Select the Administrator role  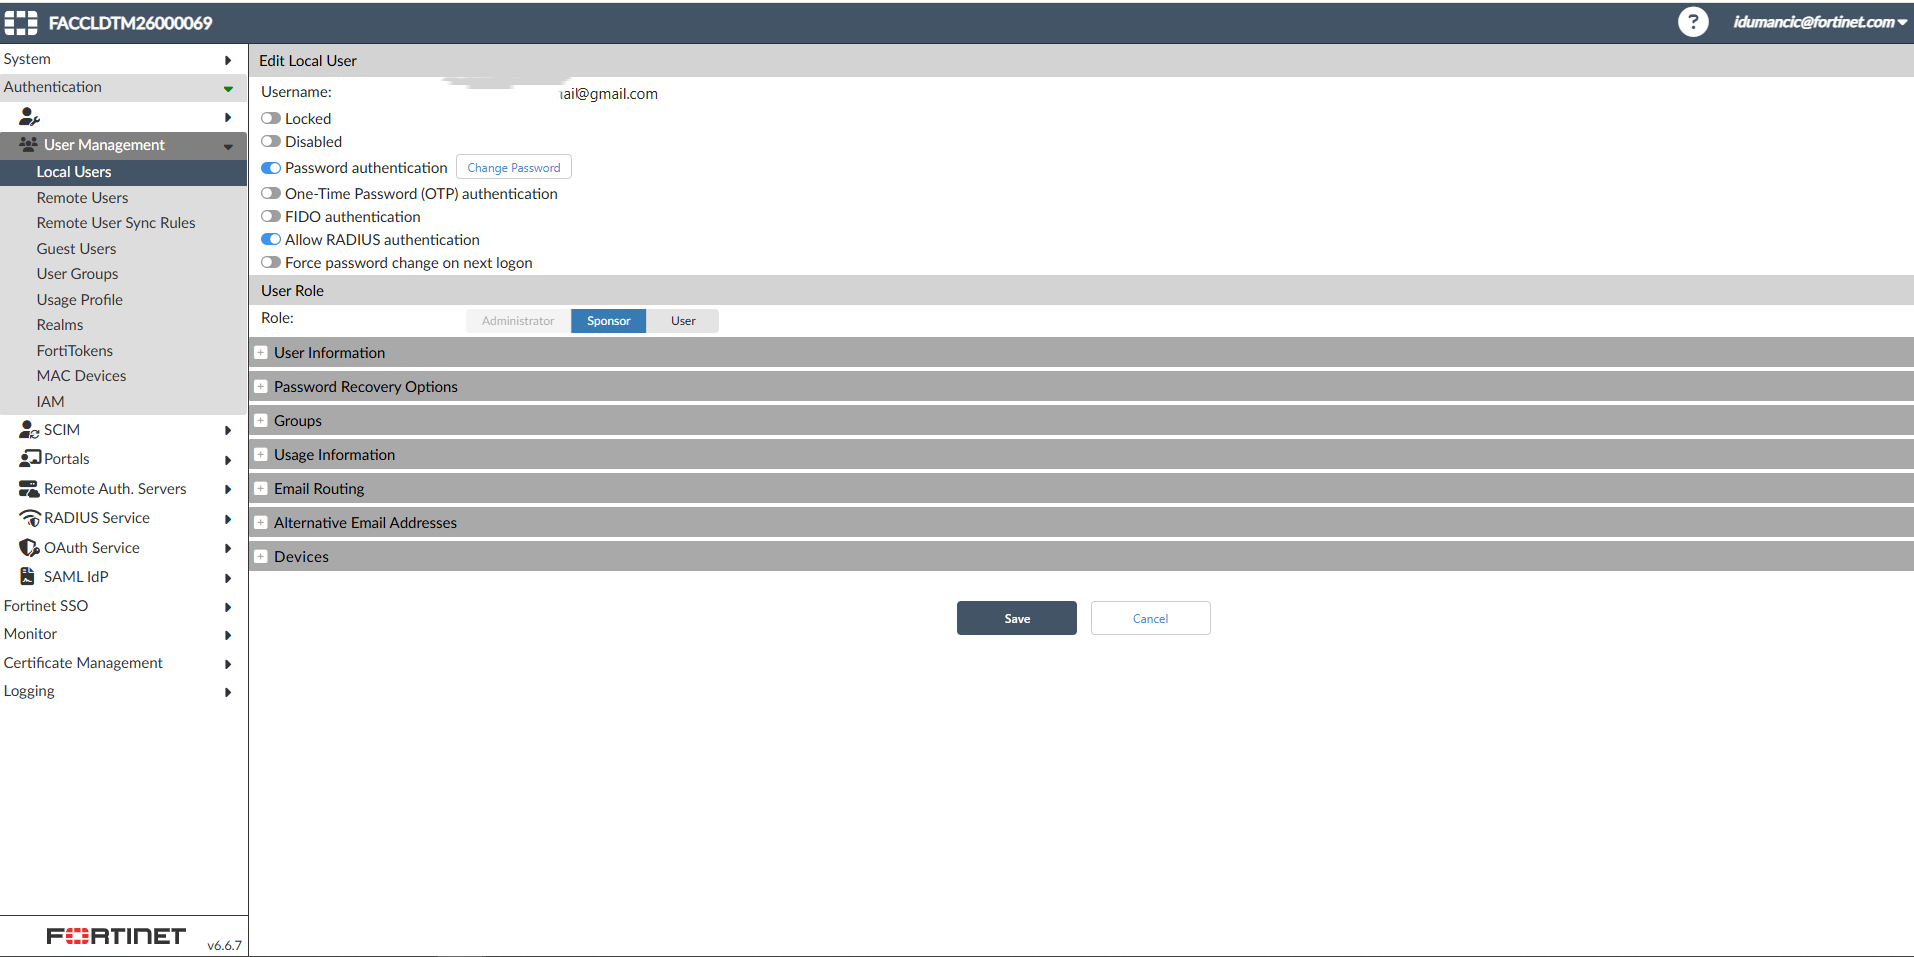click(x=518, y=321)
